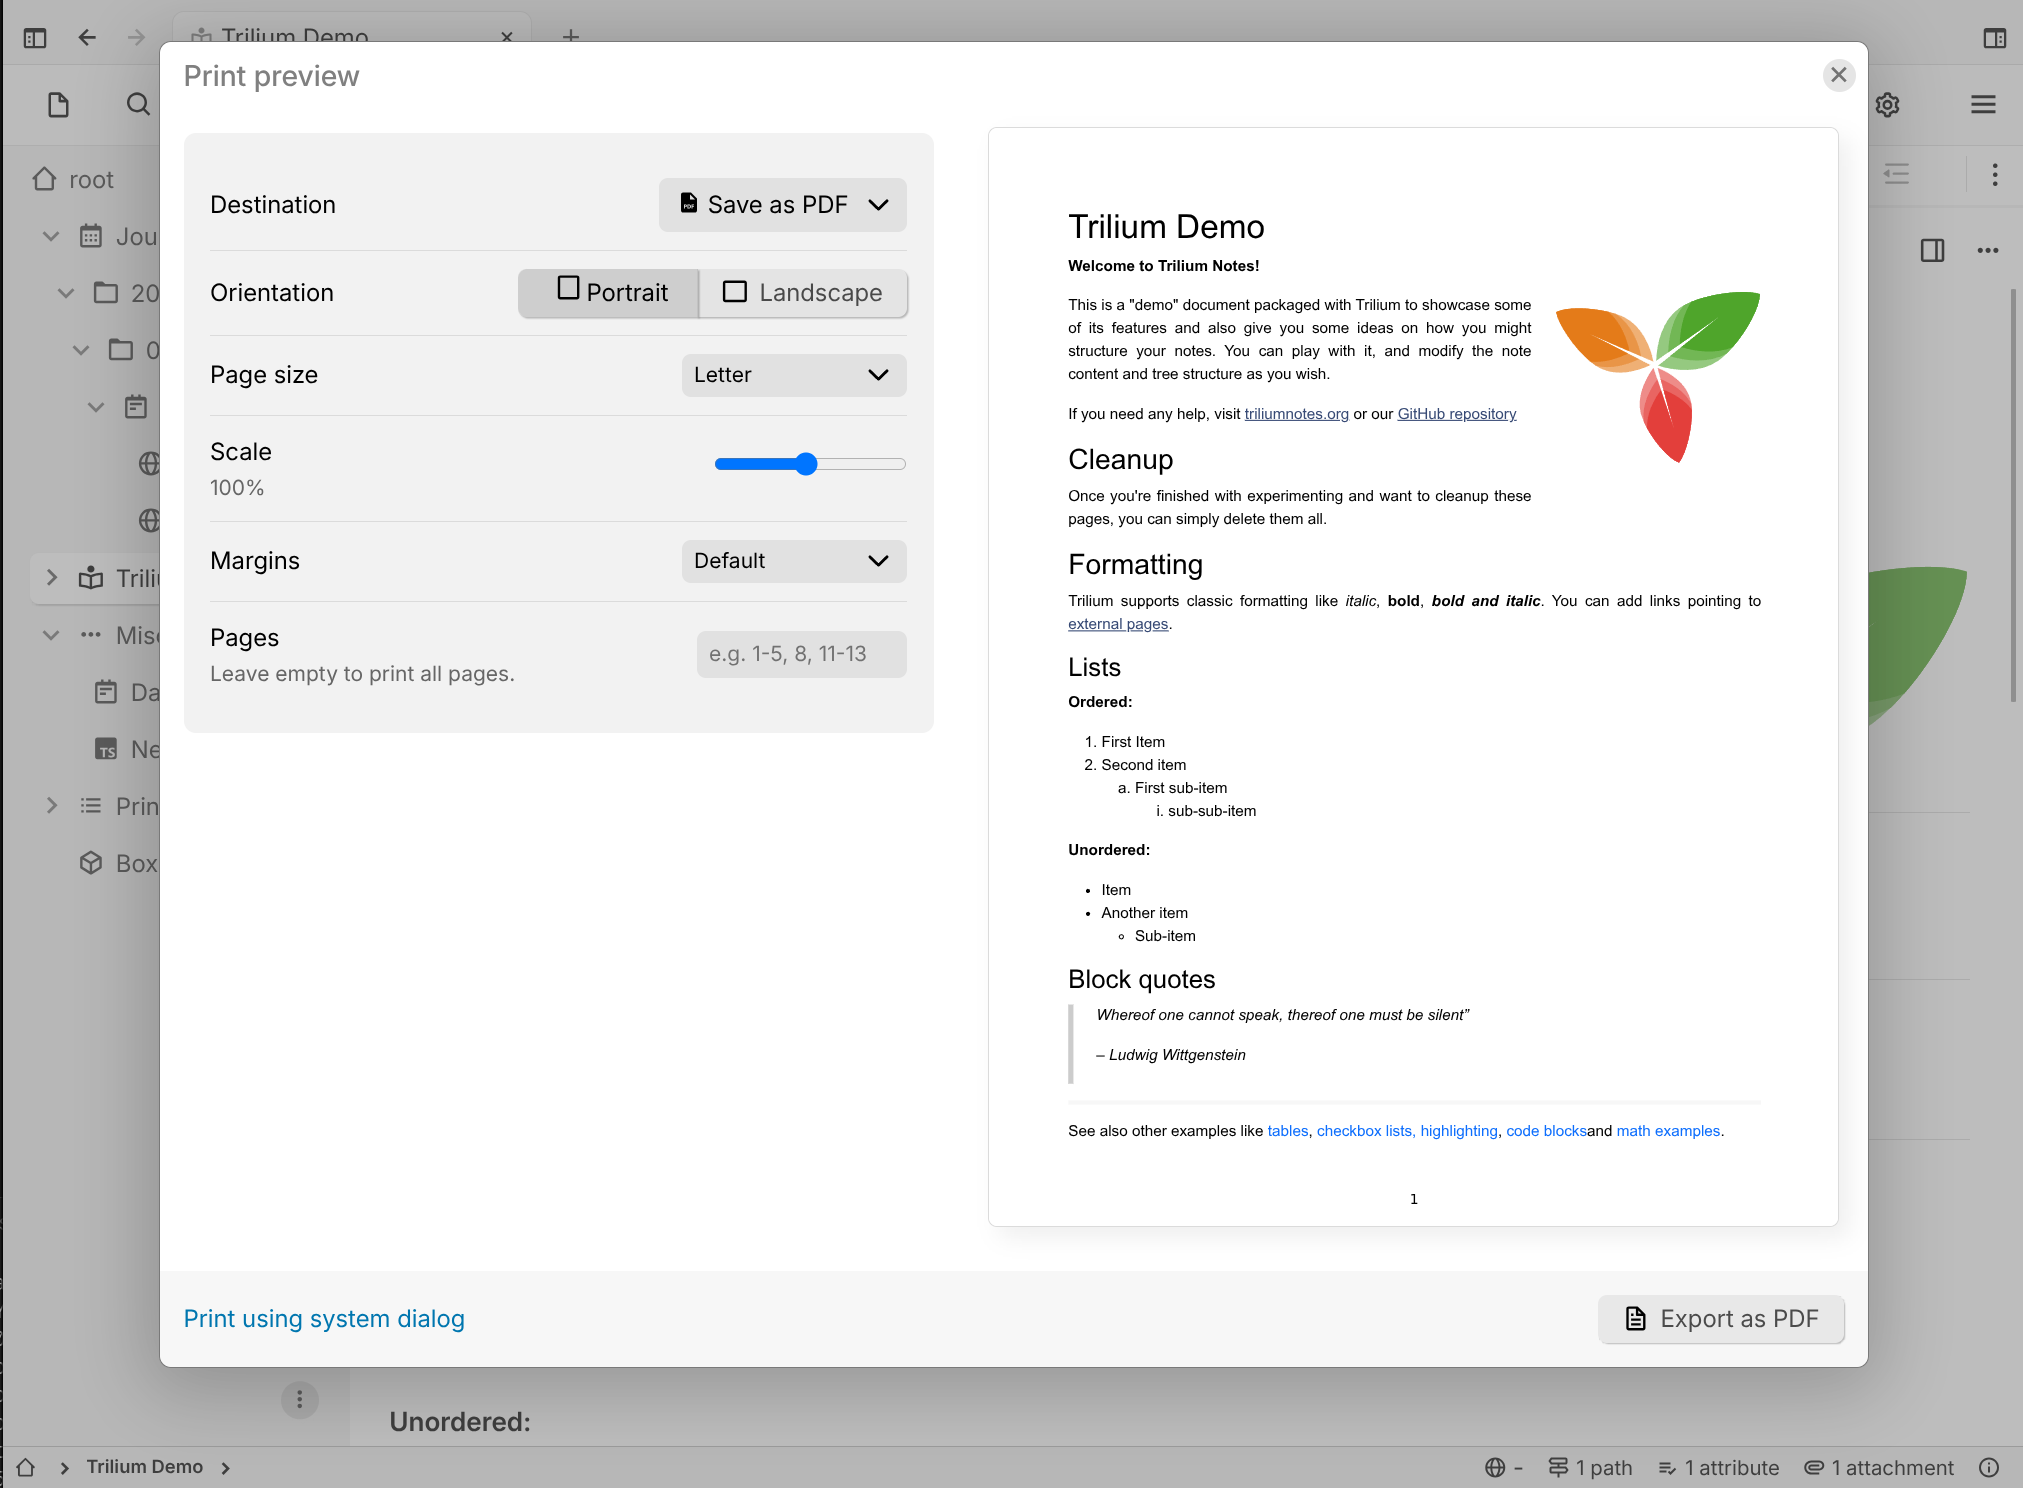2023x1488 pixels.
Task: Collapse the year folder tree node
Action: pyautogui.click(x=66, y=293)
